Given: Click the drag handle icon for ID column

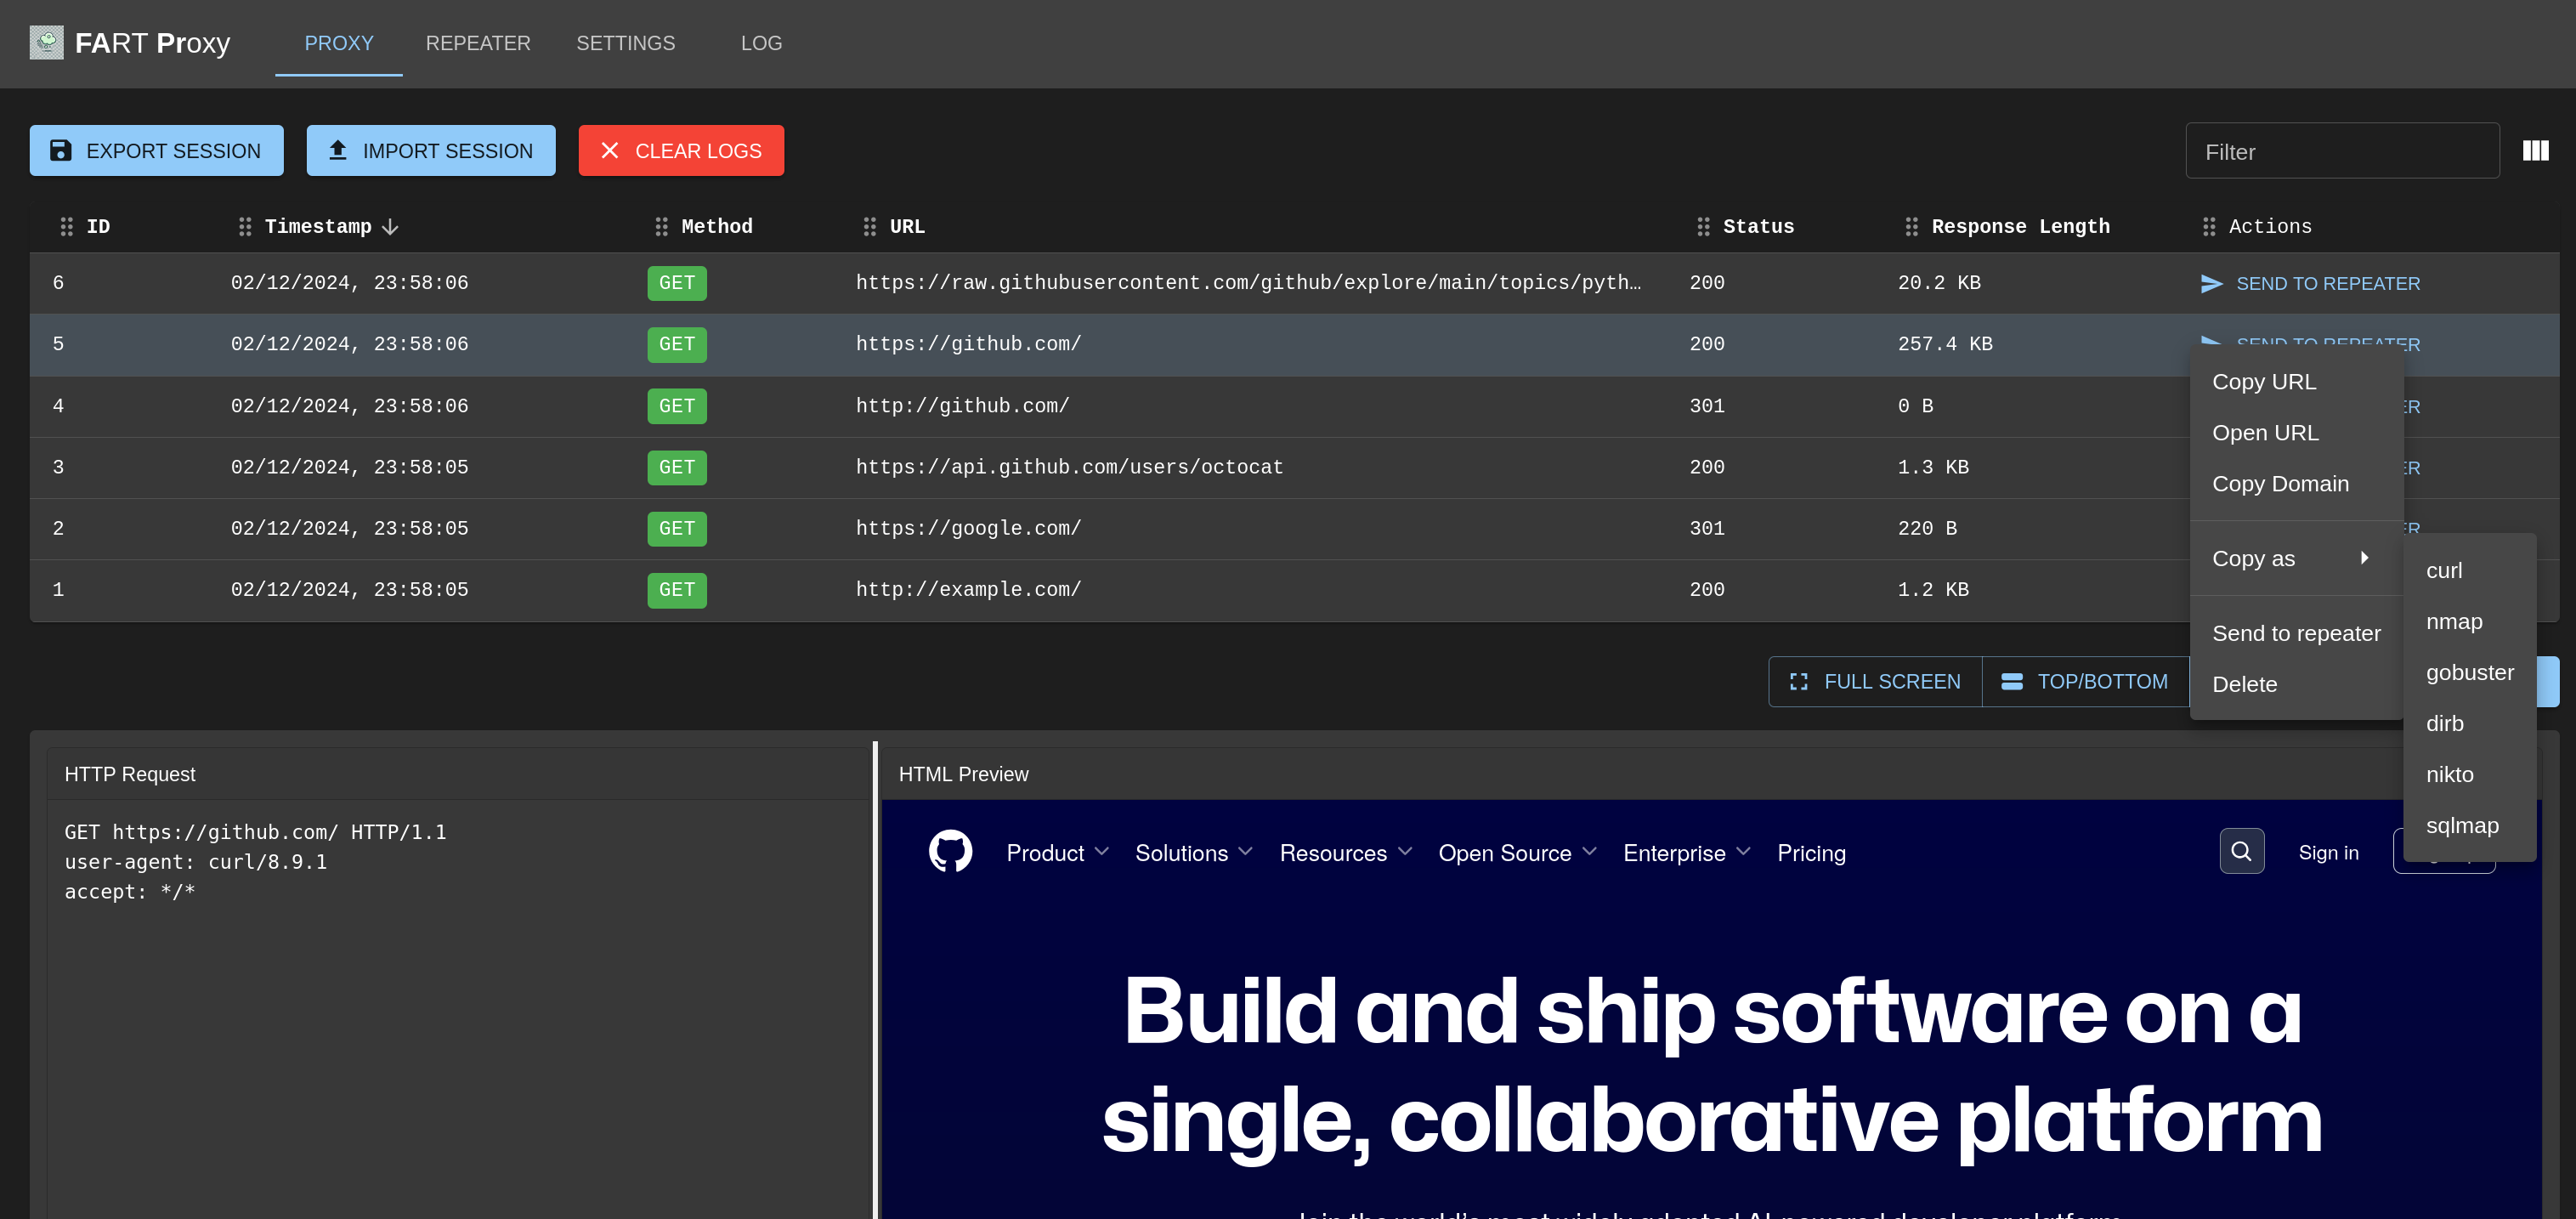Looking at the screenshot, I should (x=66, y=227).
